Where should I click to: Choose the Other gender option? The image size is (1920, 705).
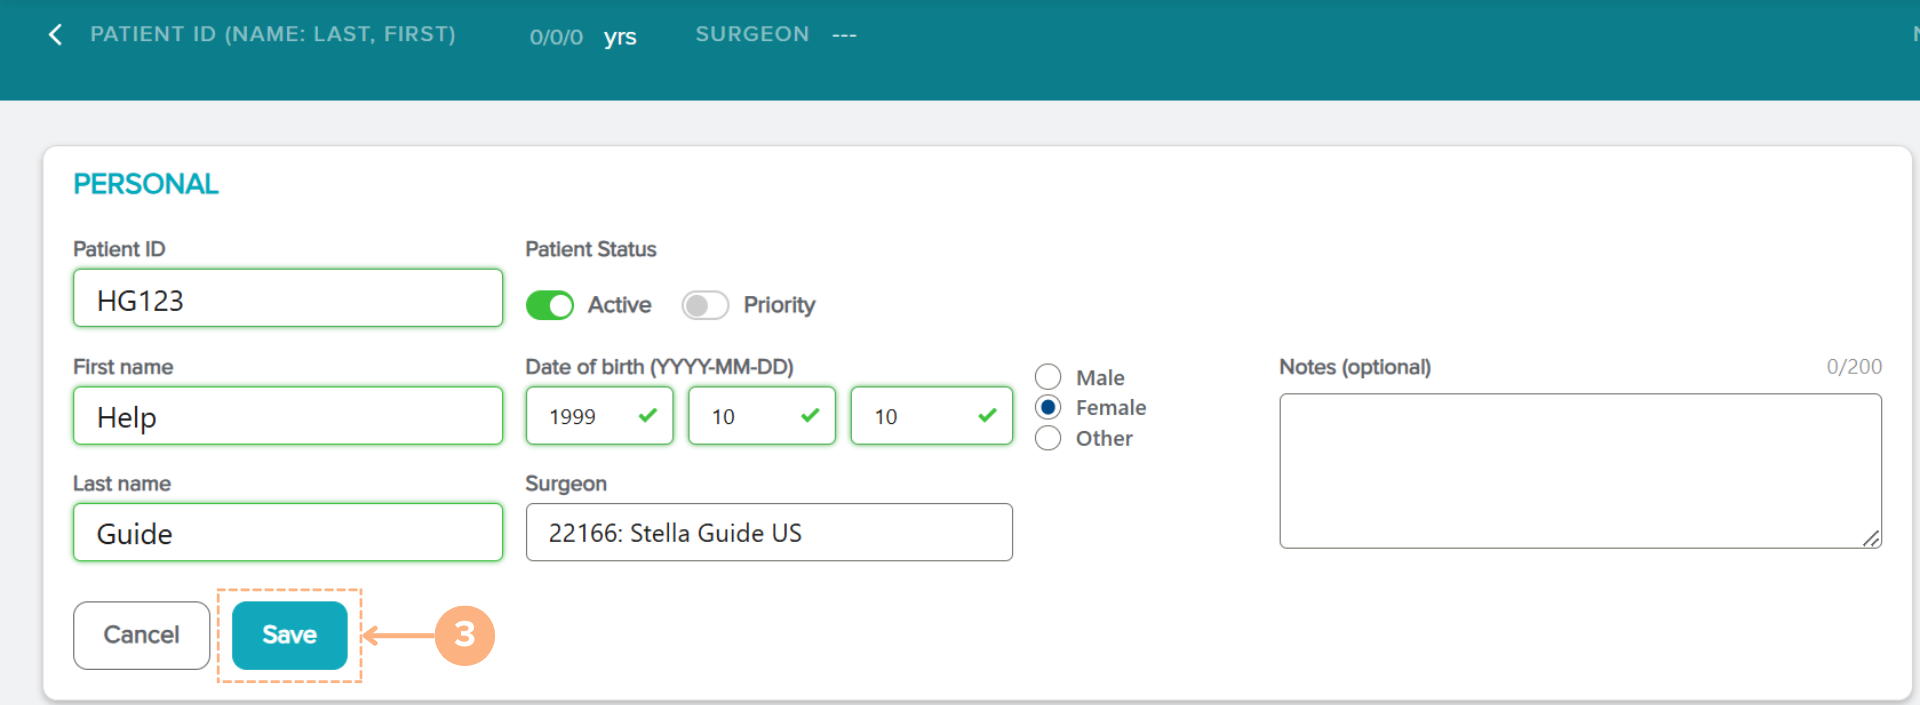[x=1048, y=438]
